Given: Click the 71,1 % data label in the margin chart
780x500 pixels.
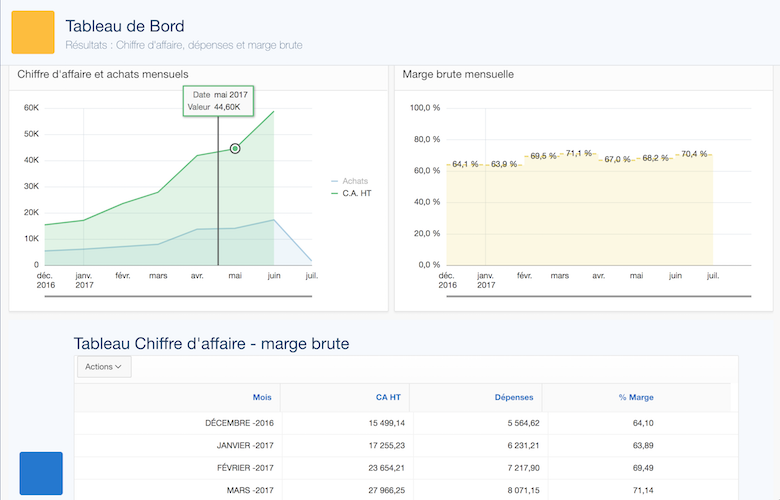Looking at the screenshot, I should point(579,154).
